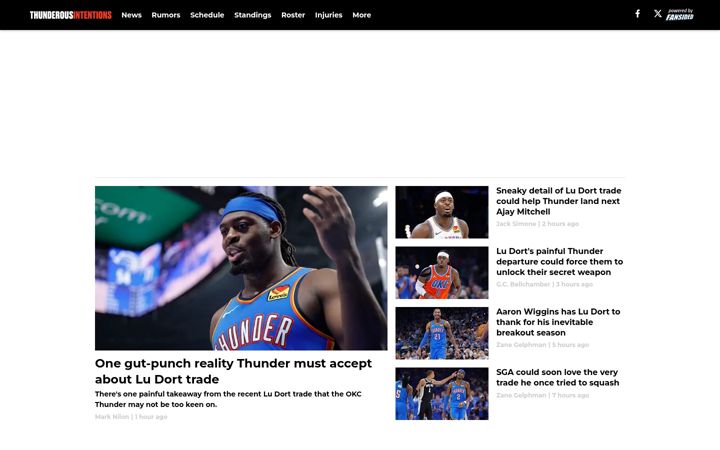Read 'One gut-punch reality Thunder must accept' headline
720x450 pixels.
pos(233,371)
